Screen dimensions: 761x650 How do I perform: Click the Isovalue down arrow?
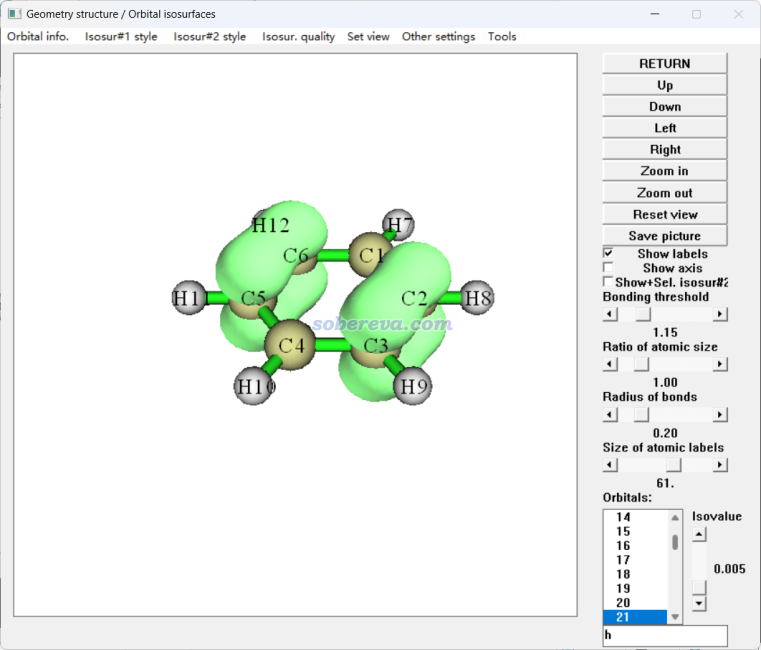click(699, 603)
